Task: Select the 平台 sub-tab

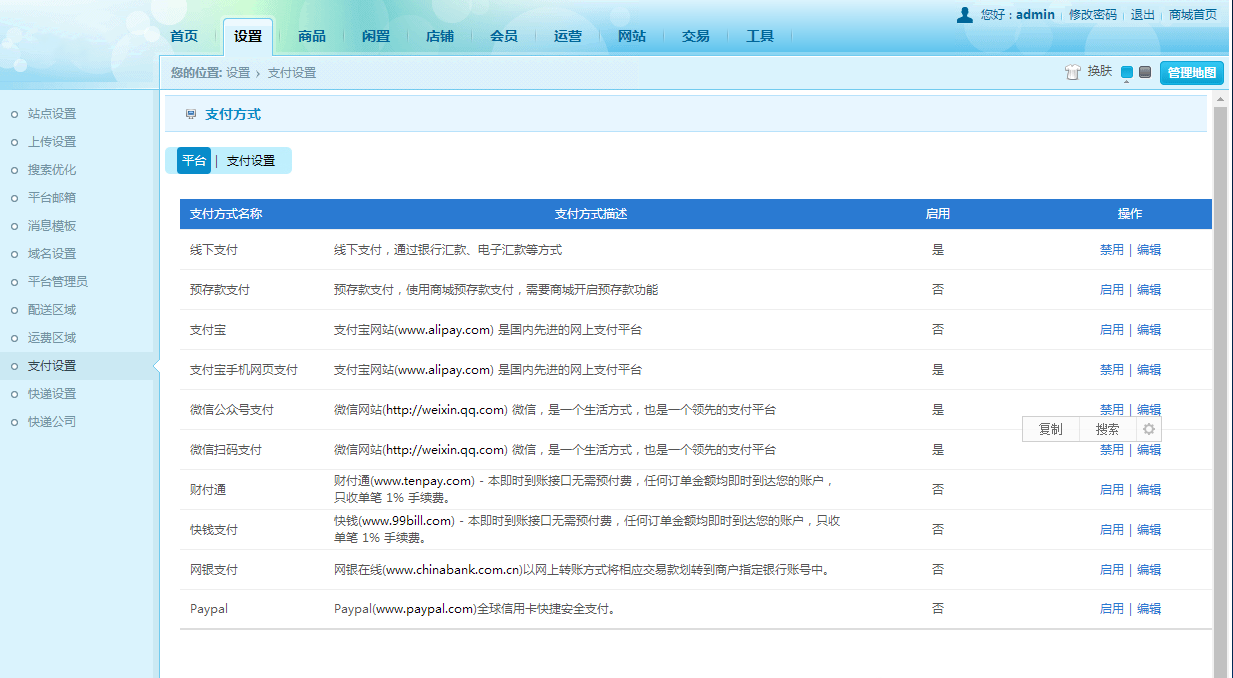Action: click(194, 161)
